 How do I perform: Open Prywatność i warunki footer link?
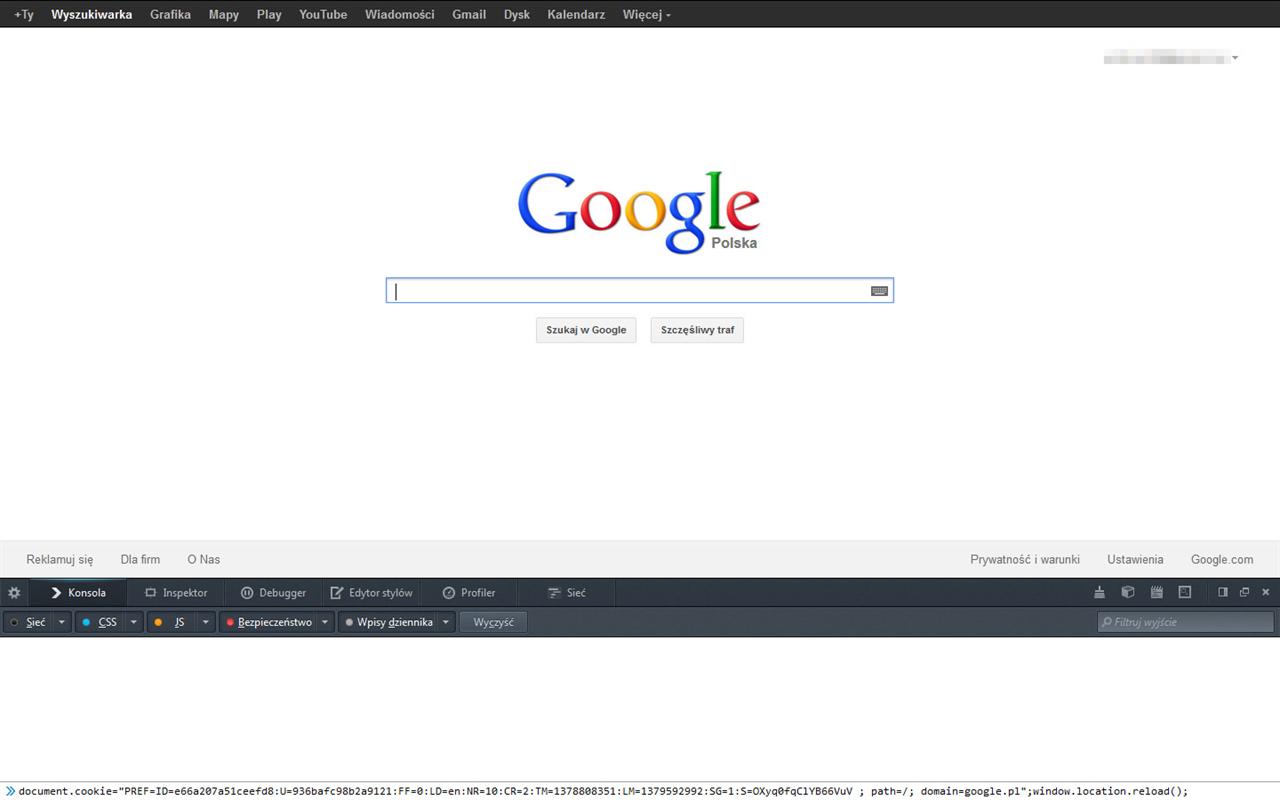1025,559
